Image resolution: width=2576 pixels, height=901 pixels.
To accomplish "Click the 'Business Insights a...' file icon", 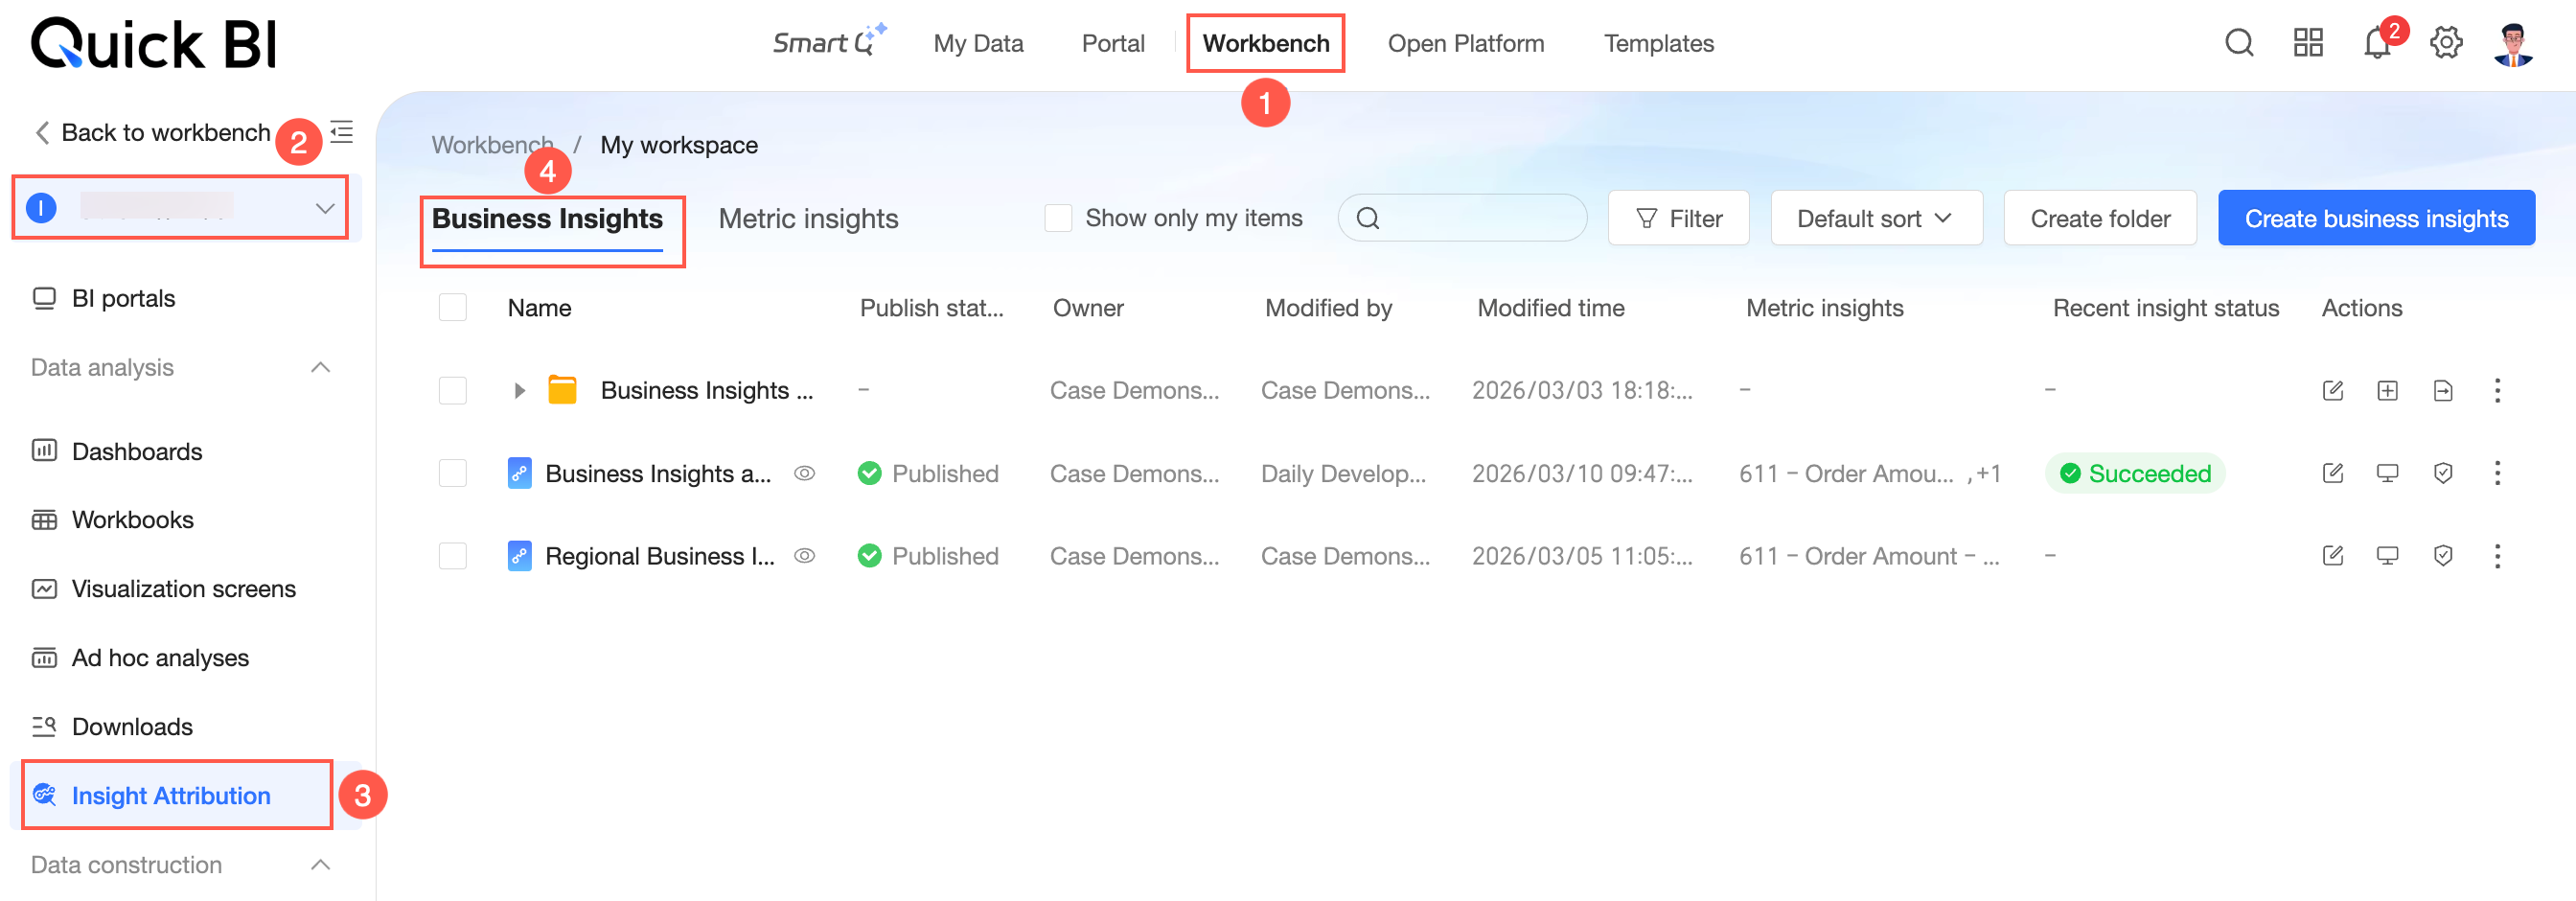I will click(519, 473).
